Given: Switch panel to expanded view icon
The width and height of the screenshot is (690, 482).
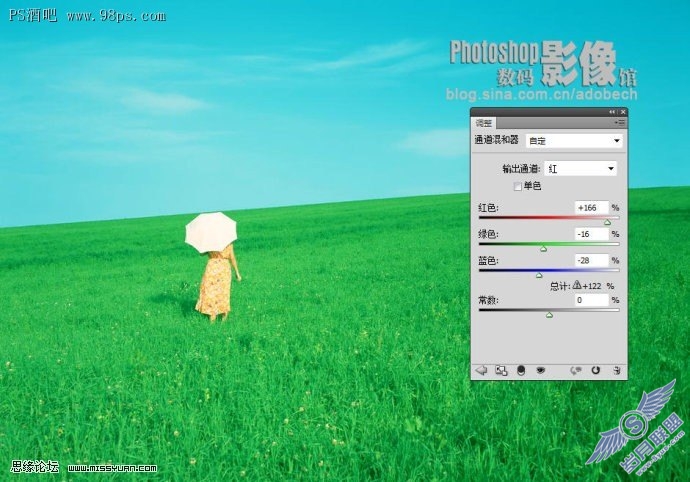Looking at the screenshot, I should pyautogui.click(x=501, y=371).
